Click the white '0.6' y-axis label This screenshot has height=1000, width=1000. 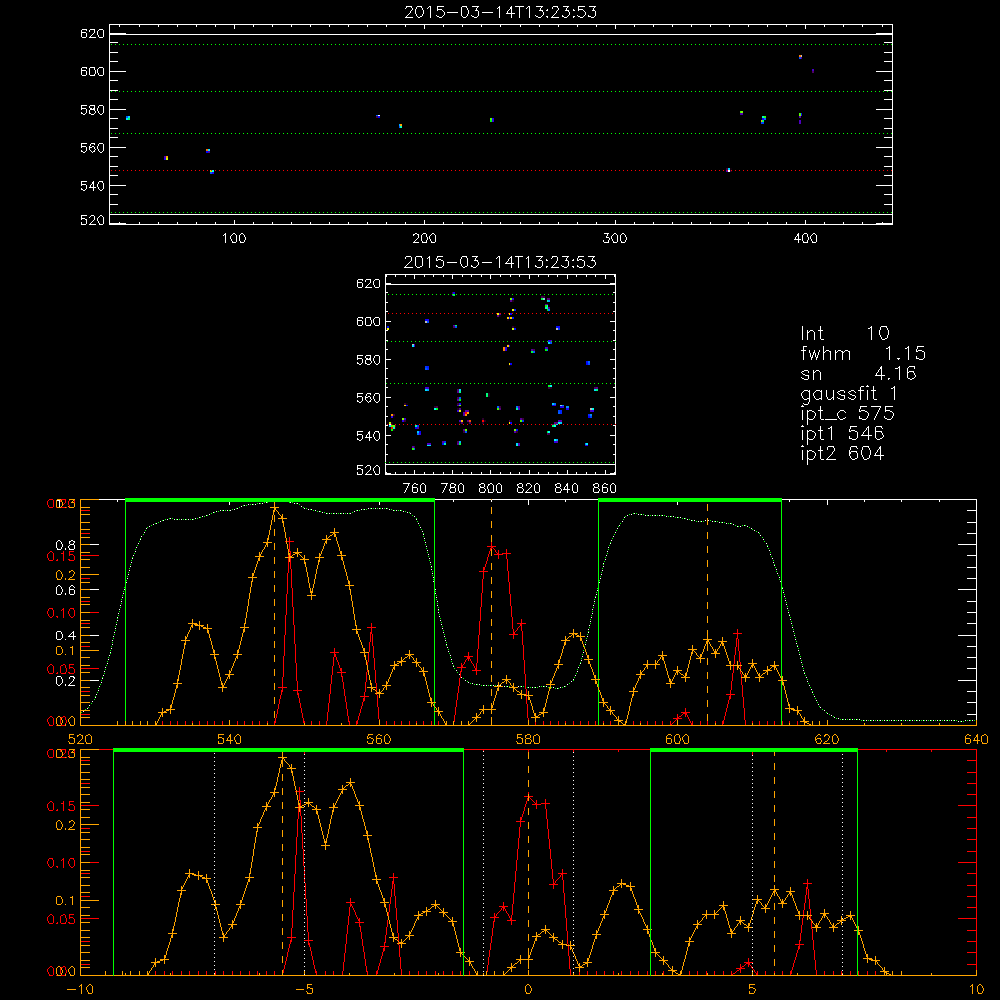[x=66, y=591]
